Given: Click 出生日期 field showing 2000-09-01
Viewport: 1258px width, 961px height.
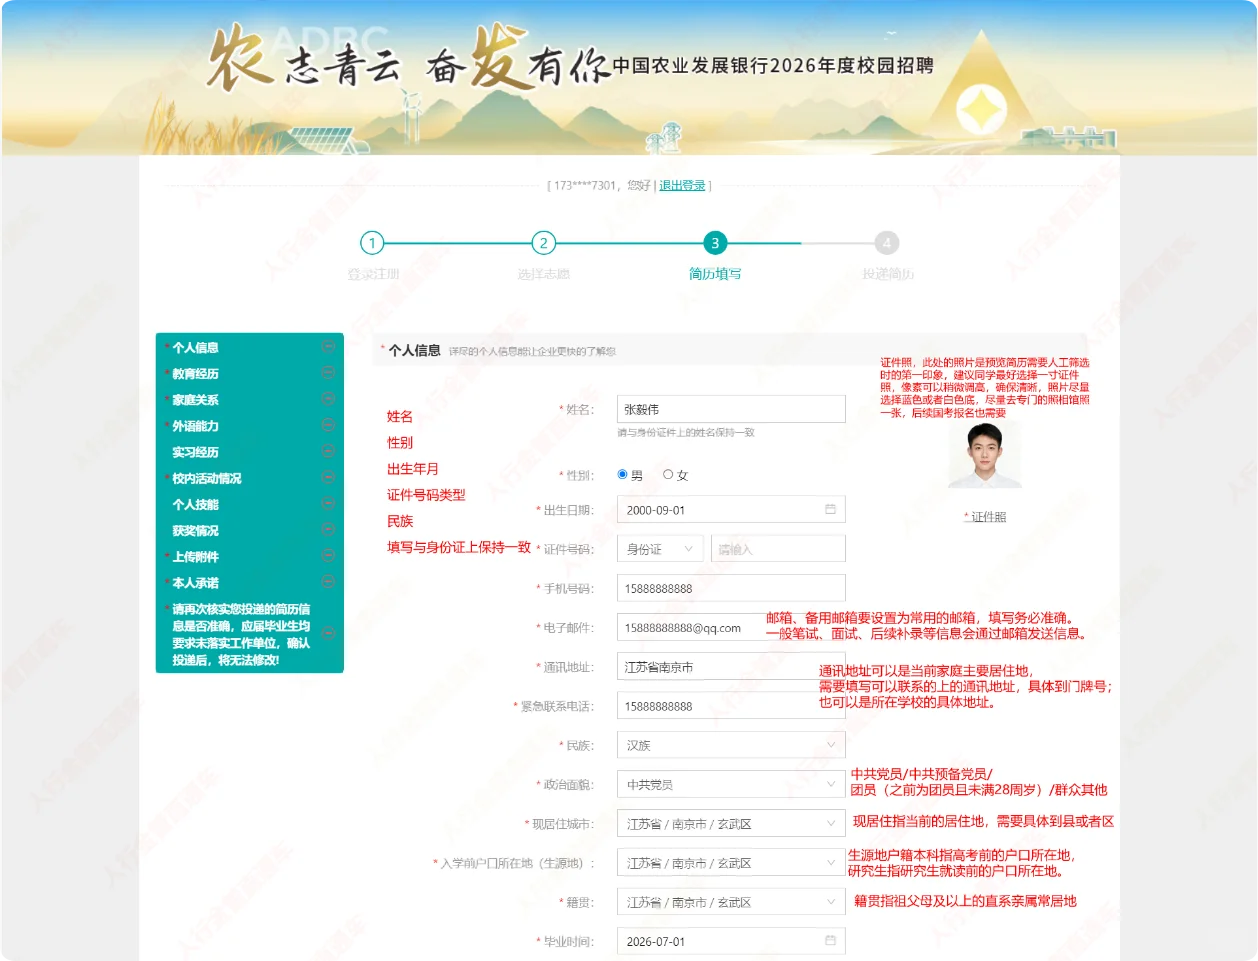Looking at the screenshot, I should pyautogui.click(x=731, y=510).
